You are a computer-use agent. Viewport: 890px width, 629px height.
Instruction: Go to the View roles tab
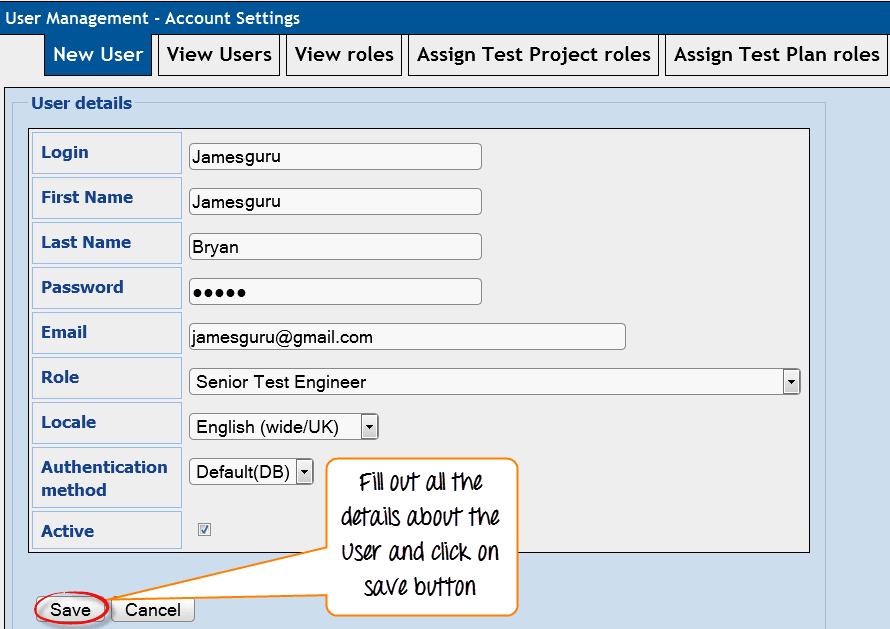[345, 55]
